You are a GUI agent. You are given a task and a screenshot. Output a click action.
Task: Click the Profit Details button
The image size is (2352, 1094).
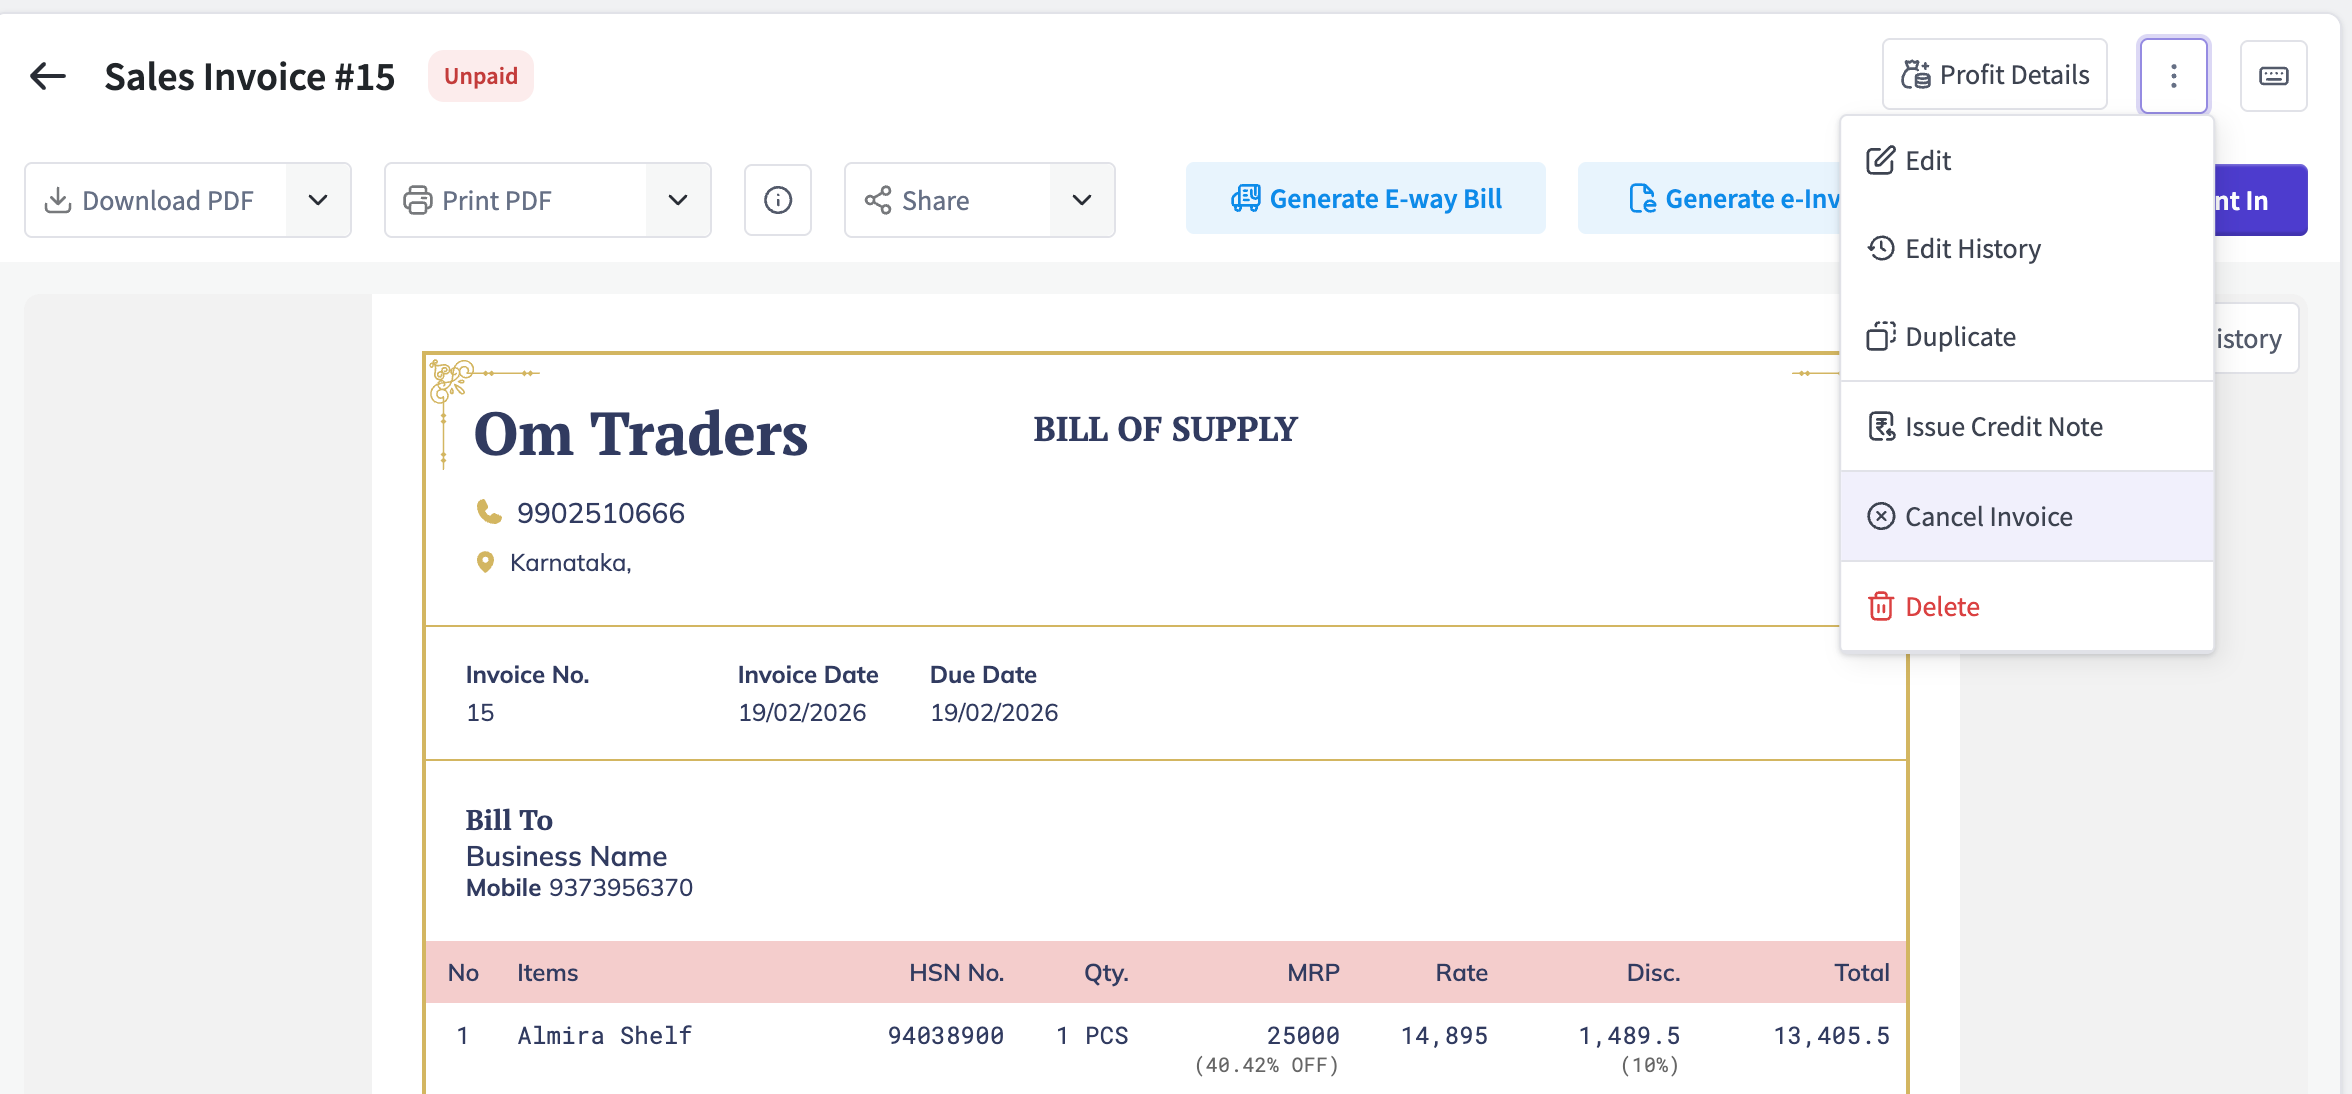1995,75
